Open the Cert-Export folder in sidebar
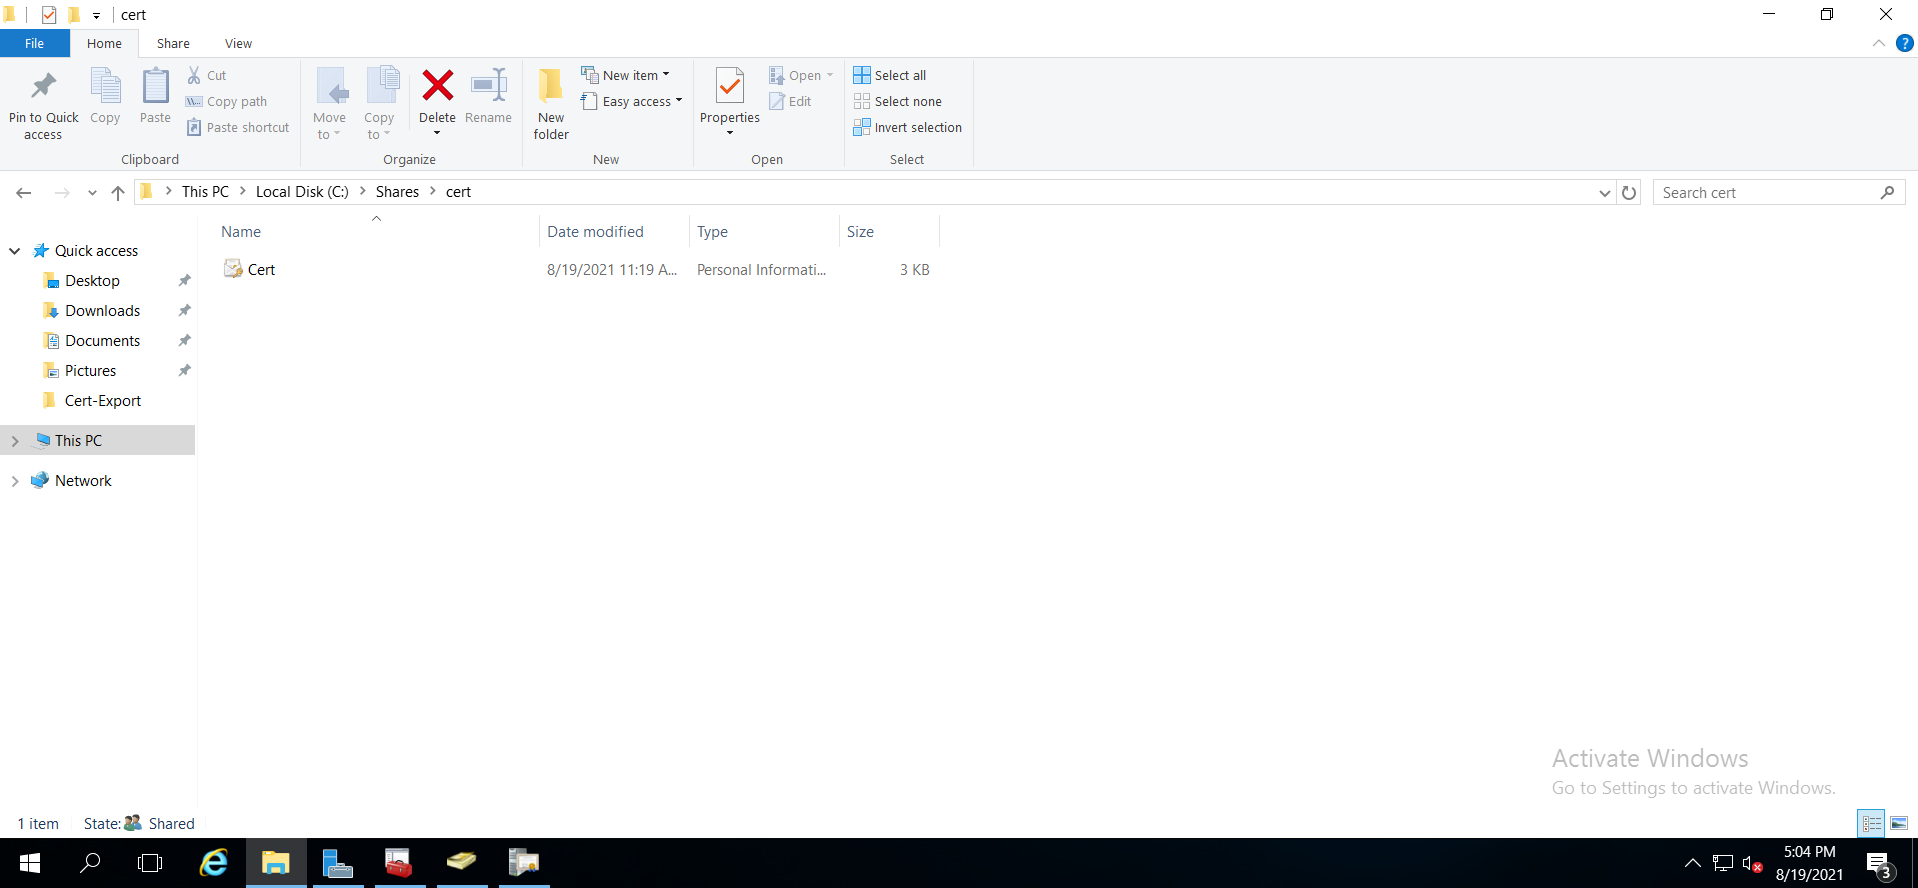The image size is (1918, 888). 102,401
